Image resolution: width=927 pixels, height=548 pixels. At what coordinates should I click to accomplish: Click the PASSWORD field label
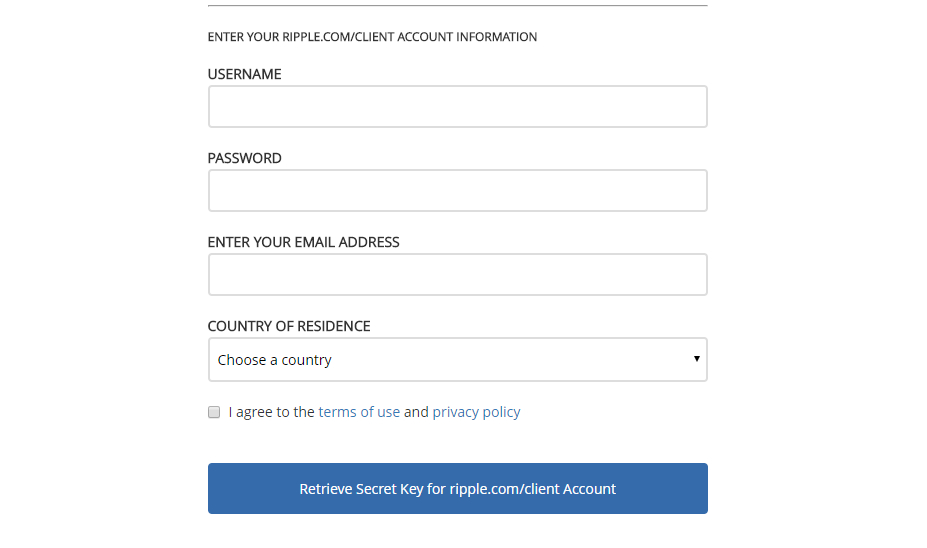tap(245, 158)
